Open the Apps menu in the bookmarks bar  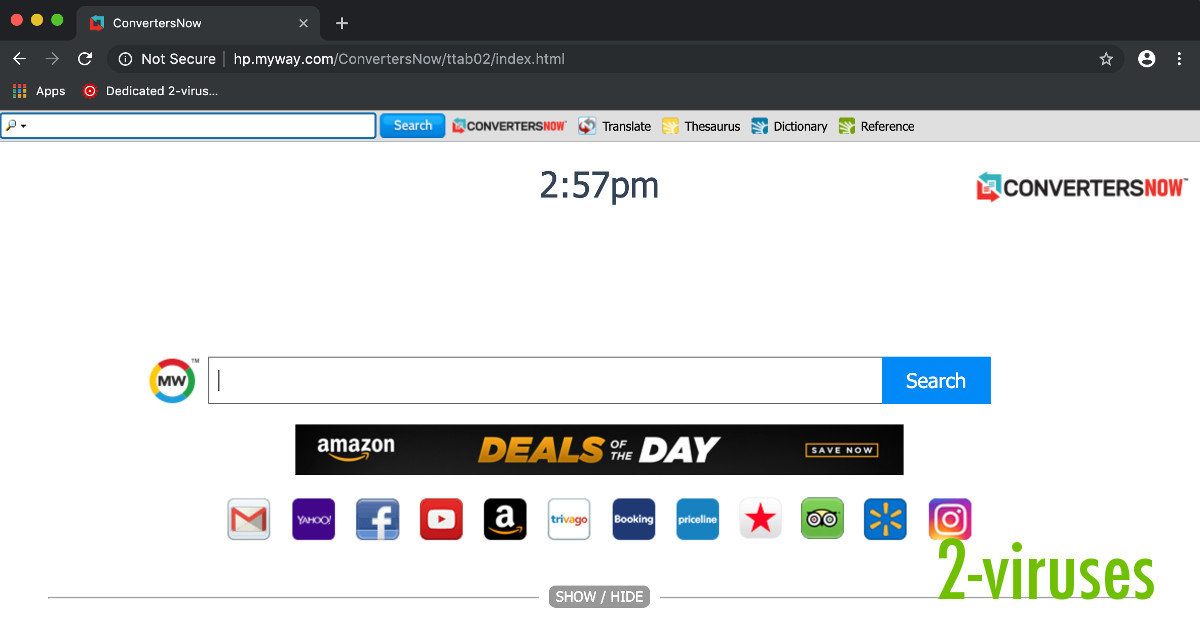[38, 90]
